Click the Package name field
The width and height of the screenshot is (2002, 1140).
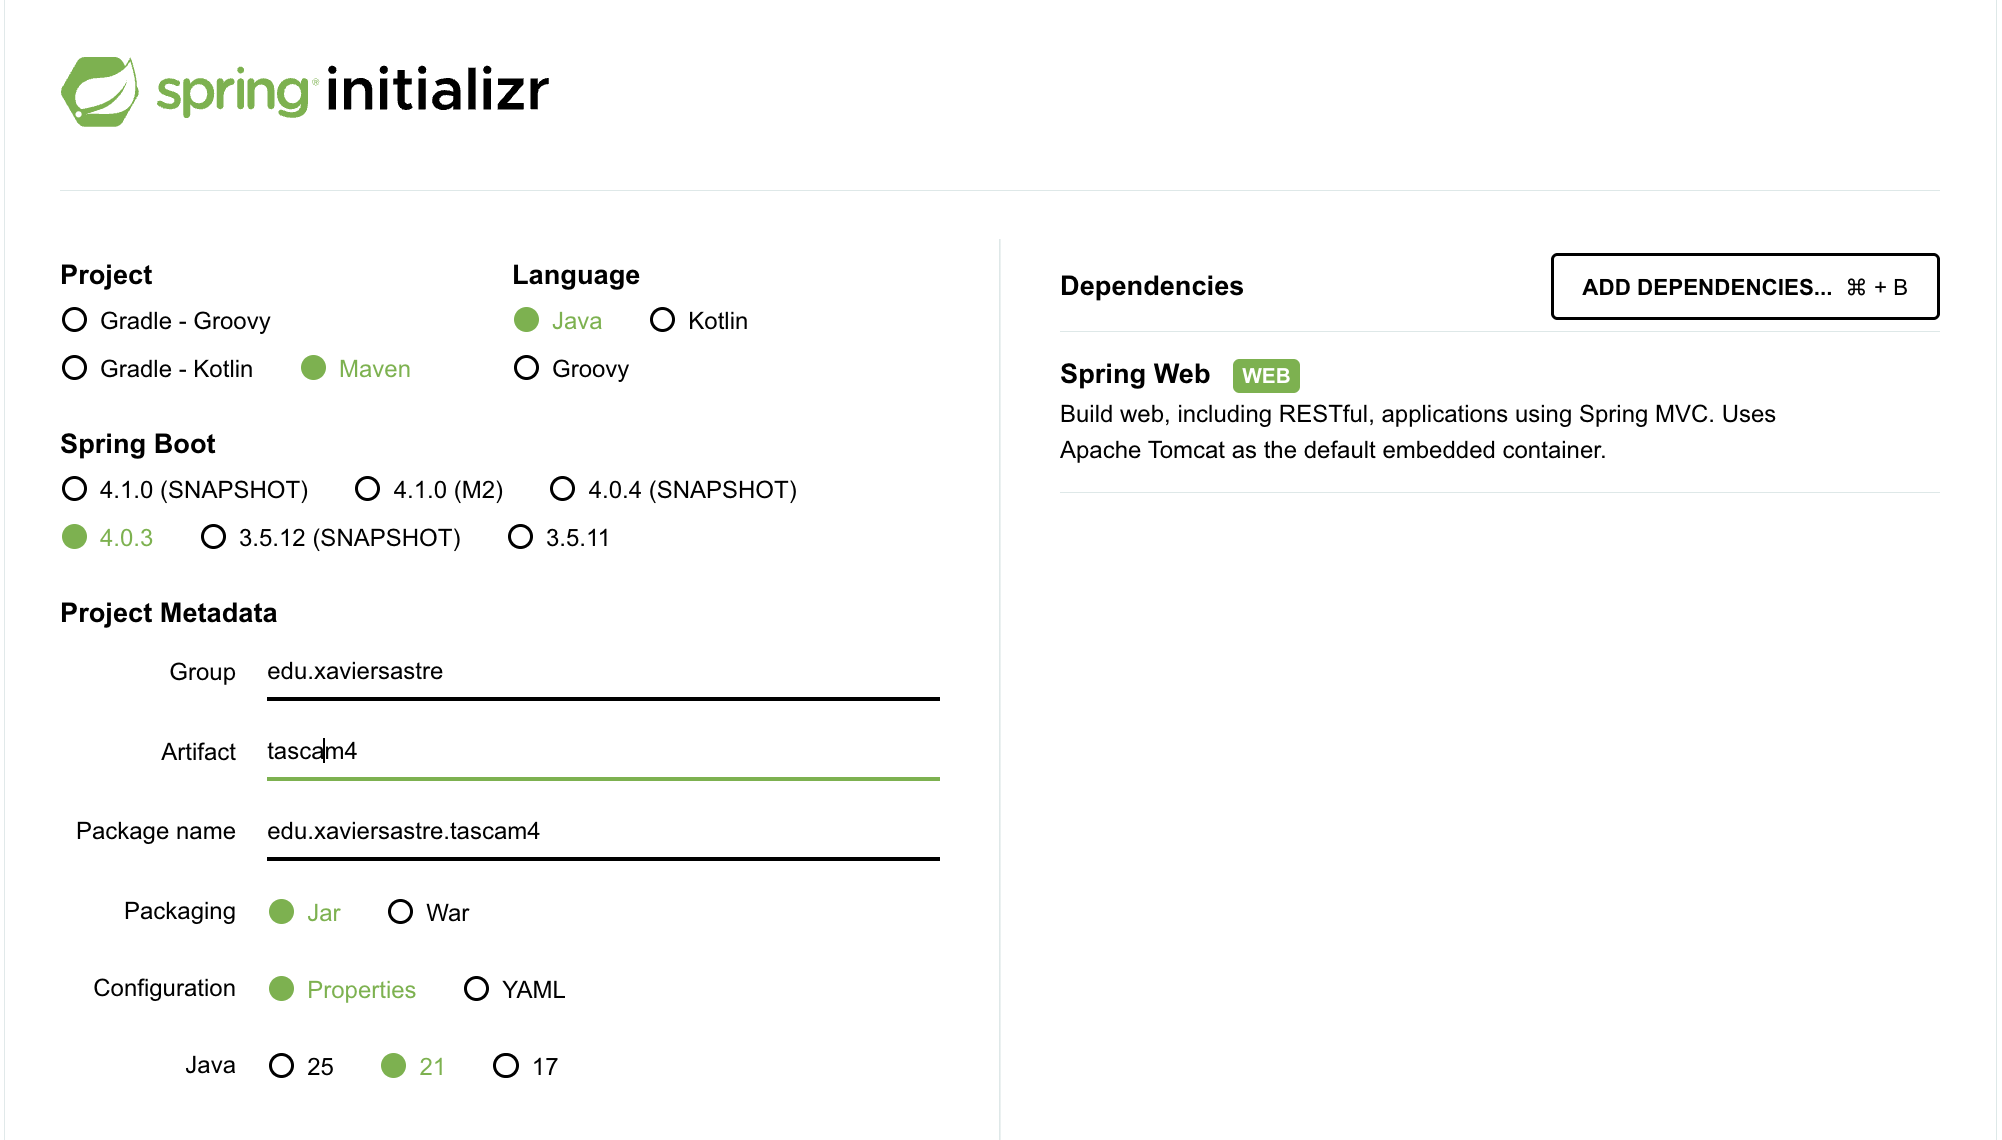click(x=602, y=832)
